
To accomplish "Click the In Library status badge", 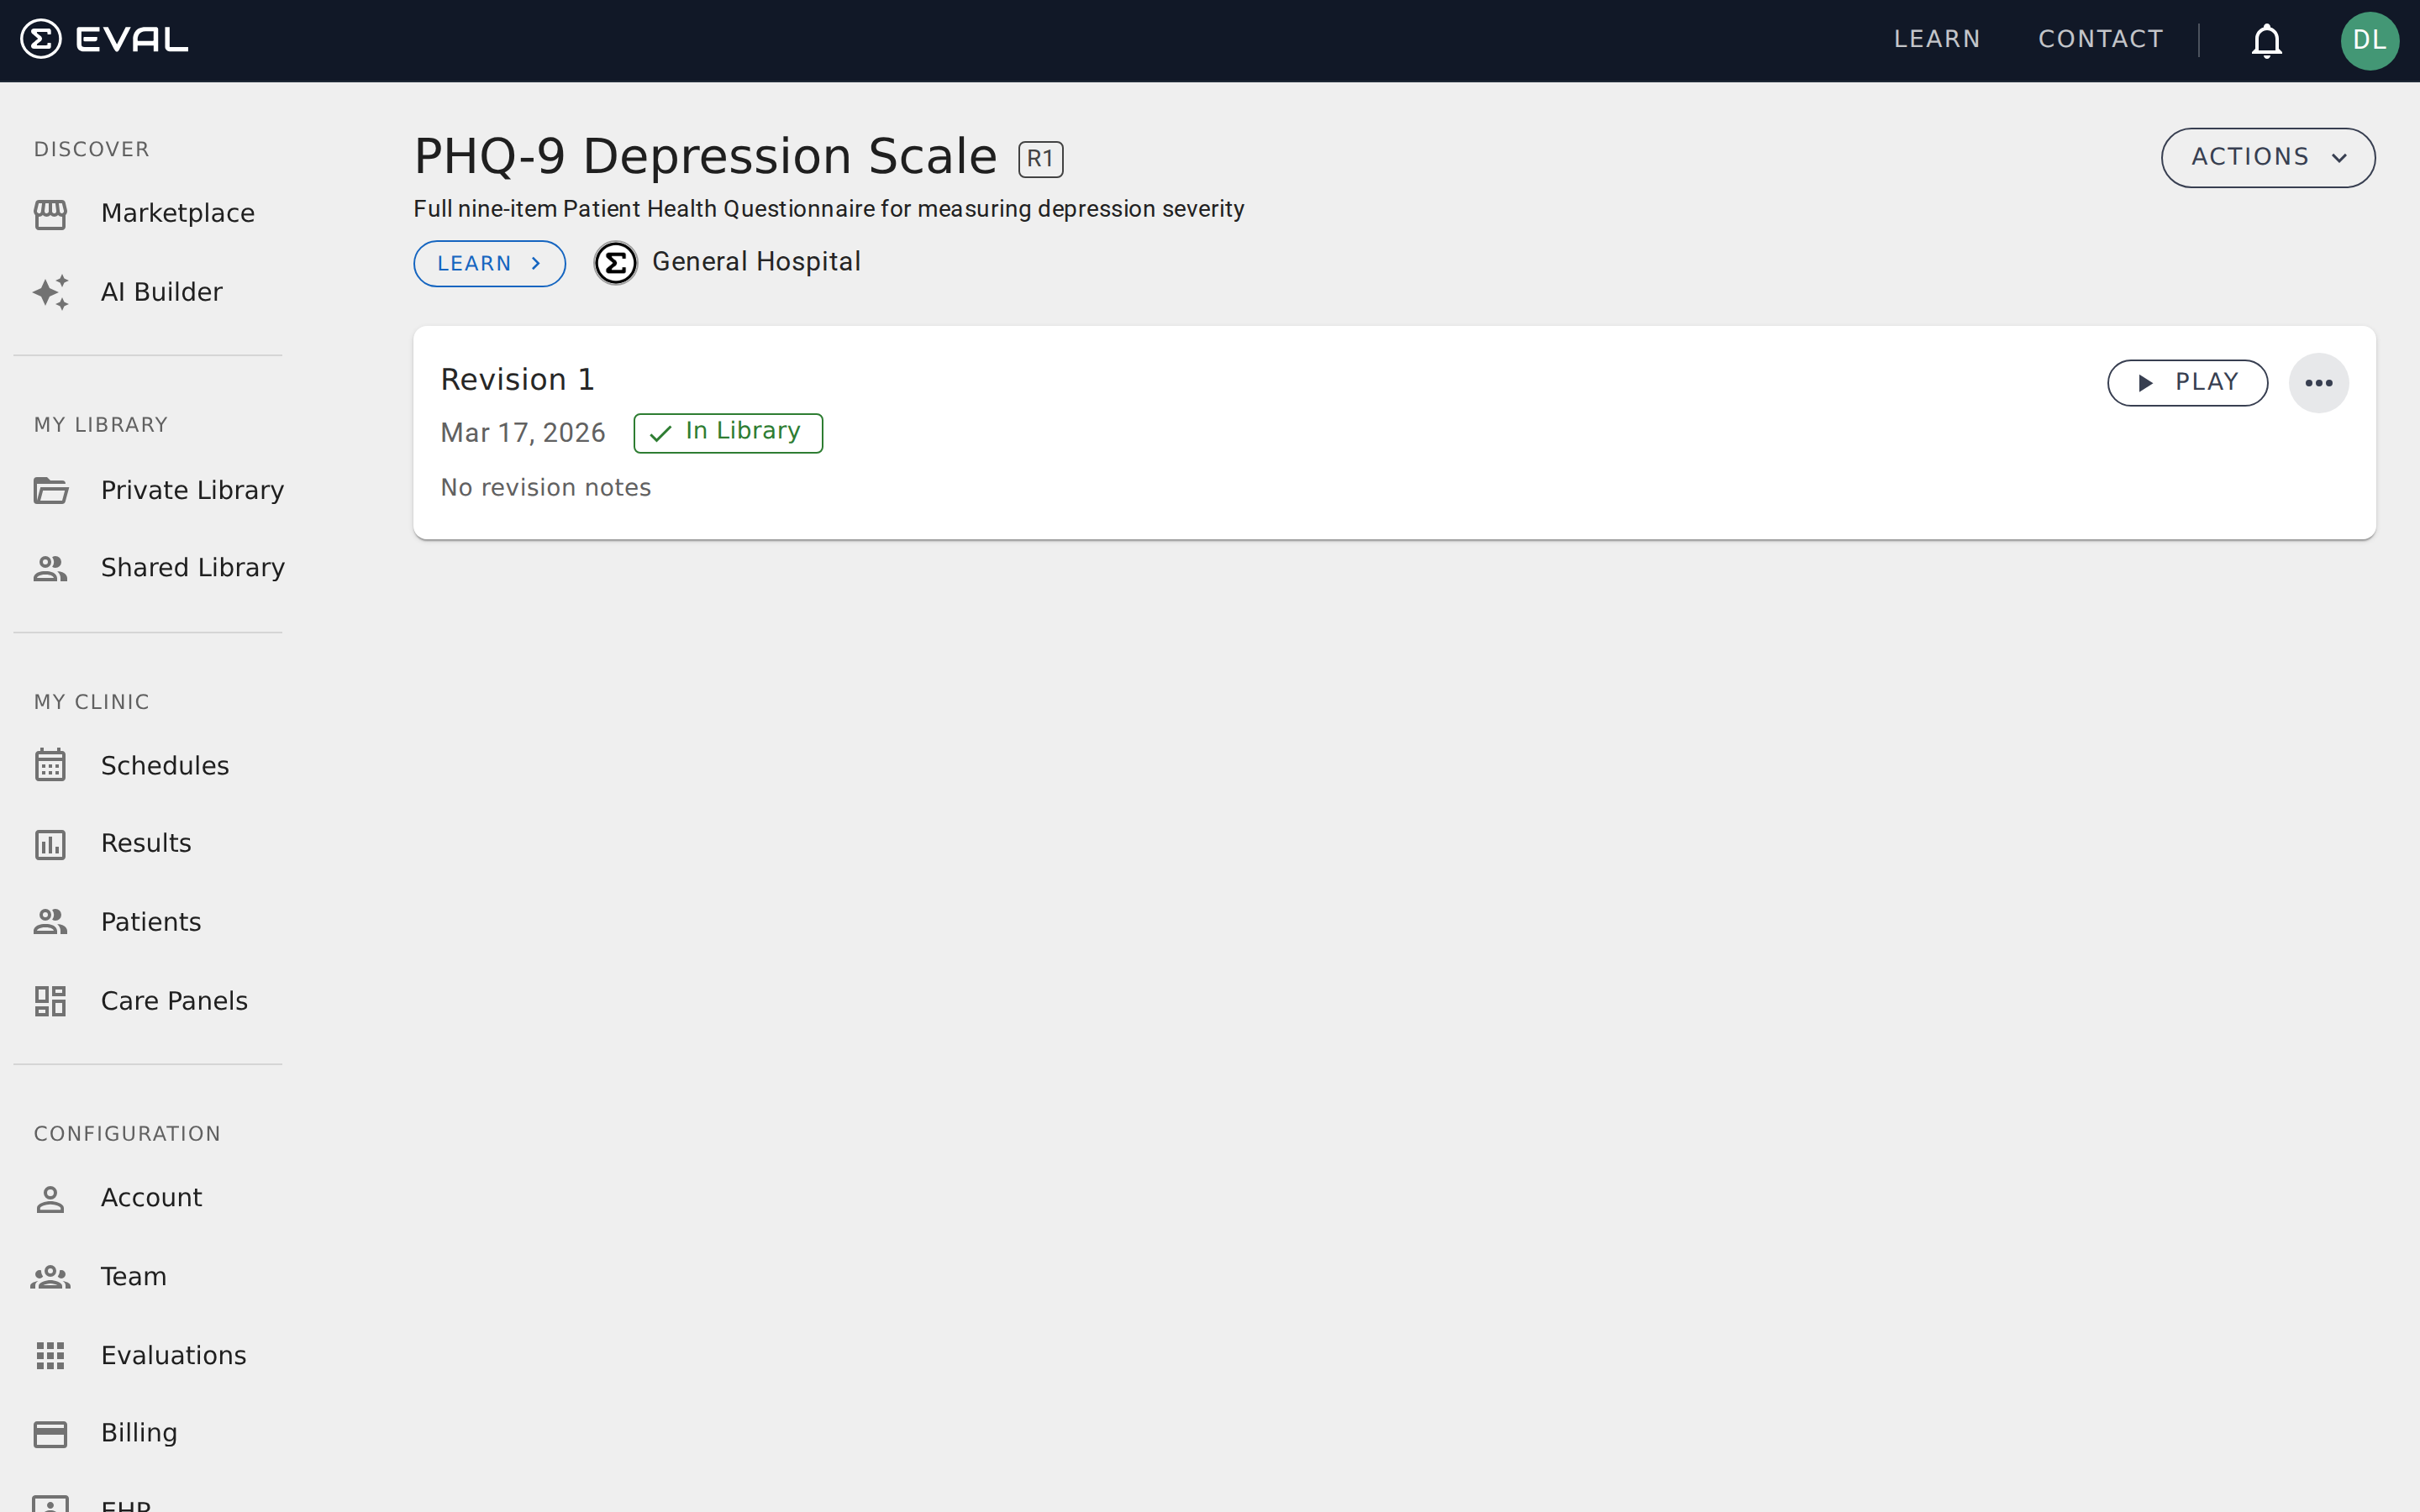I will click(x=727, y=433).
